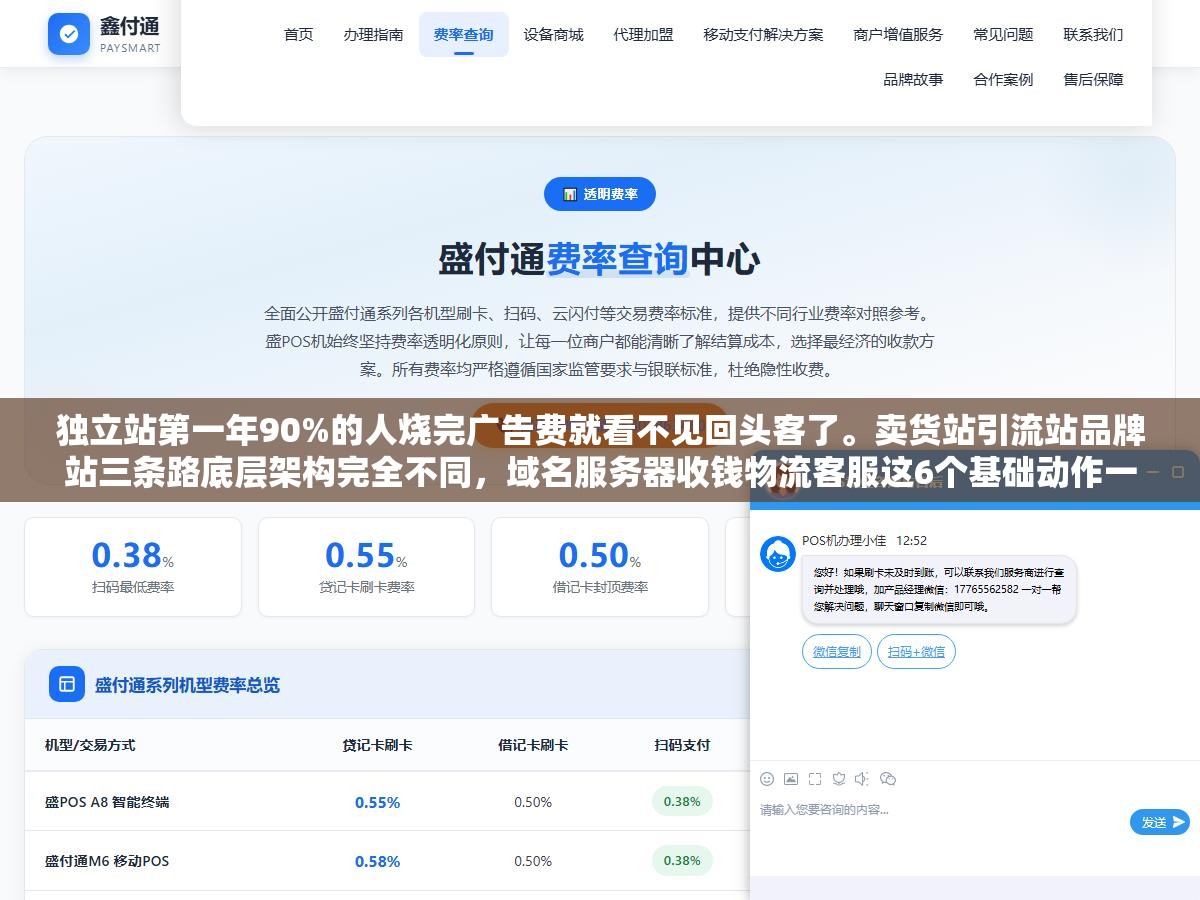Image resolution: width=1200 pixels, height=900 pixels.
Task: Click the 0.38% badge in 盛付通M6 row
Action: point(682,860)
